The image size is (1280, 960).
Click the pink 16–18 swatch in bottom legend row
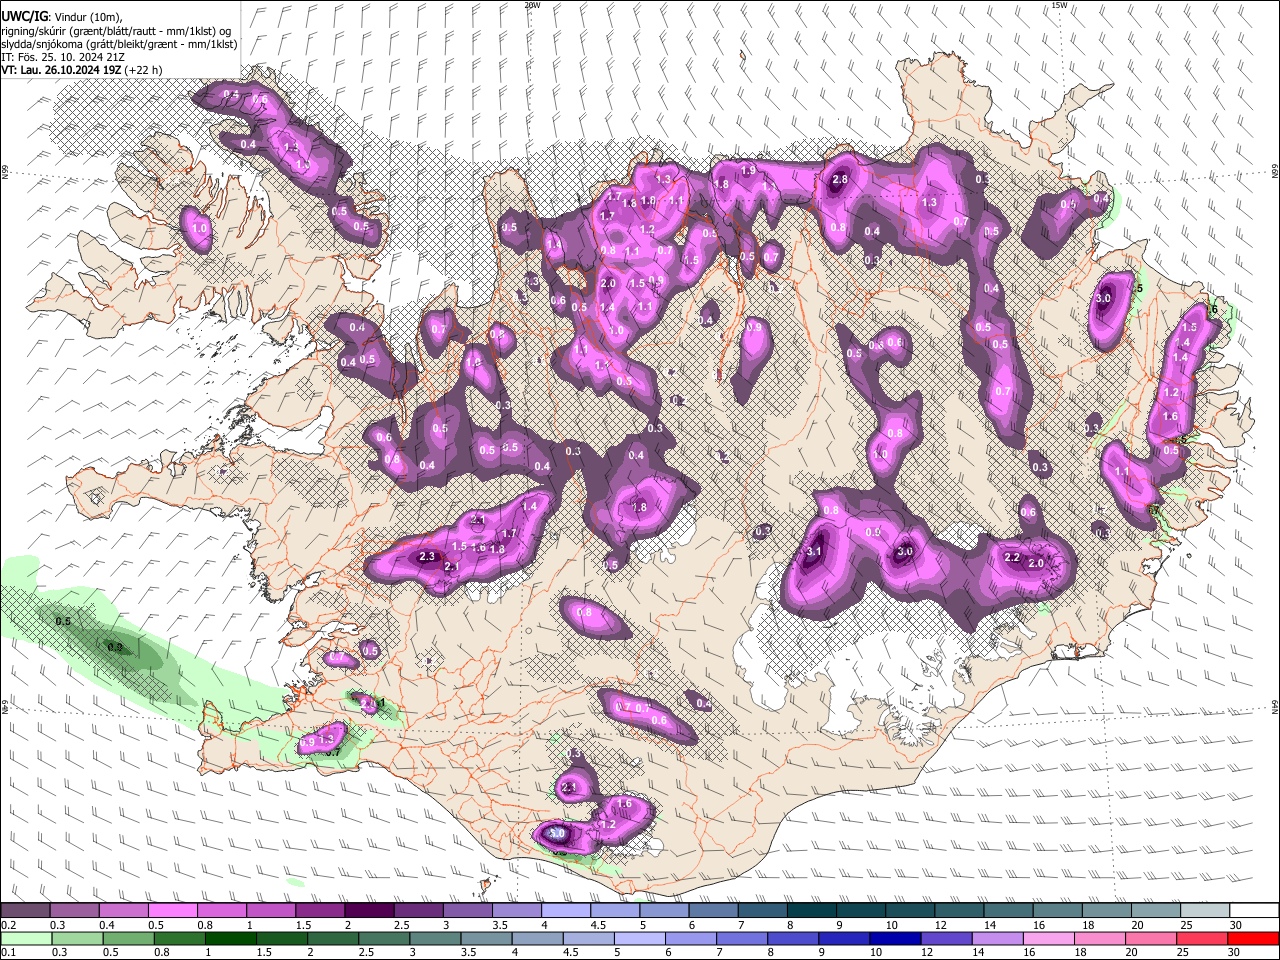coord(1049,938)
